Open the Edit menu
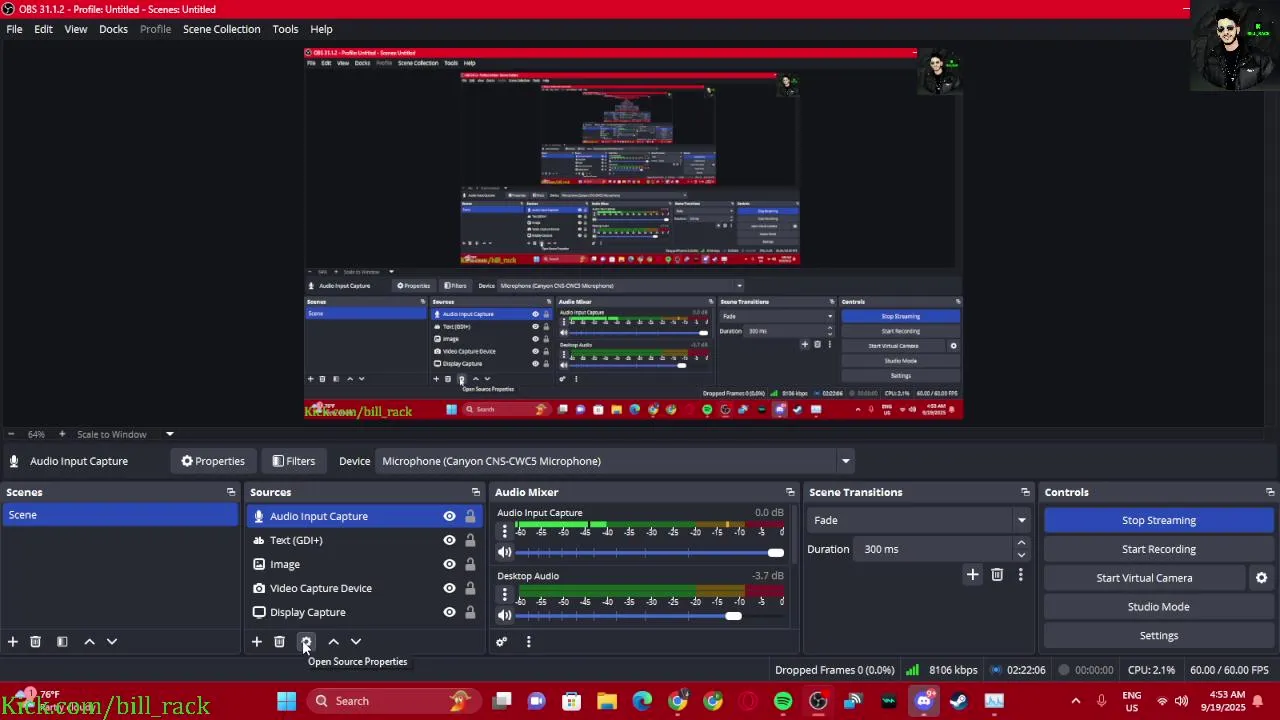 tap(43, 29)
